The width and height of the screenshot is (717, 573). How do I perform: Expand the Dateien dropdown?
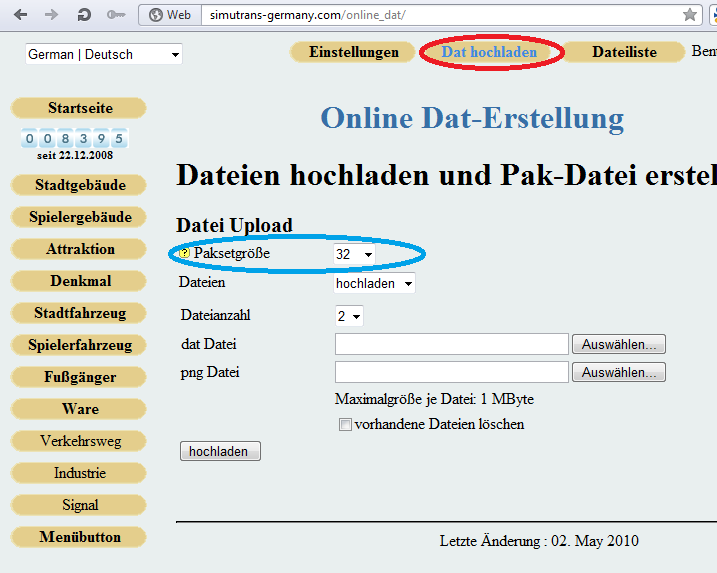pyautogui.click(x=374, y=284)
